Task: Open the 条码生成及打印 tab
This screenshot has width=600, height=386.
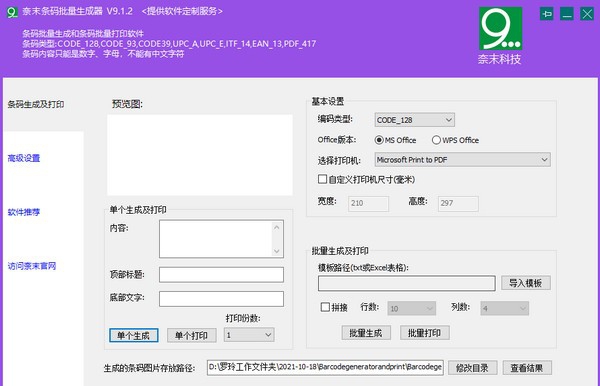Action: tap(36, 104)
